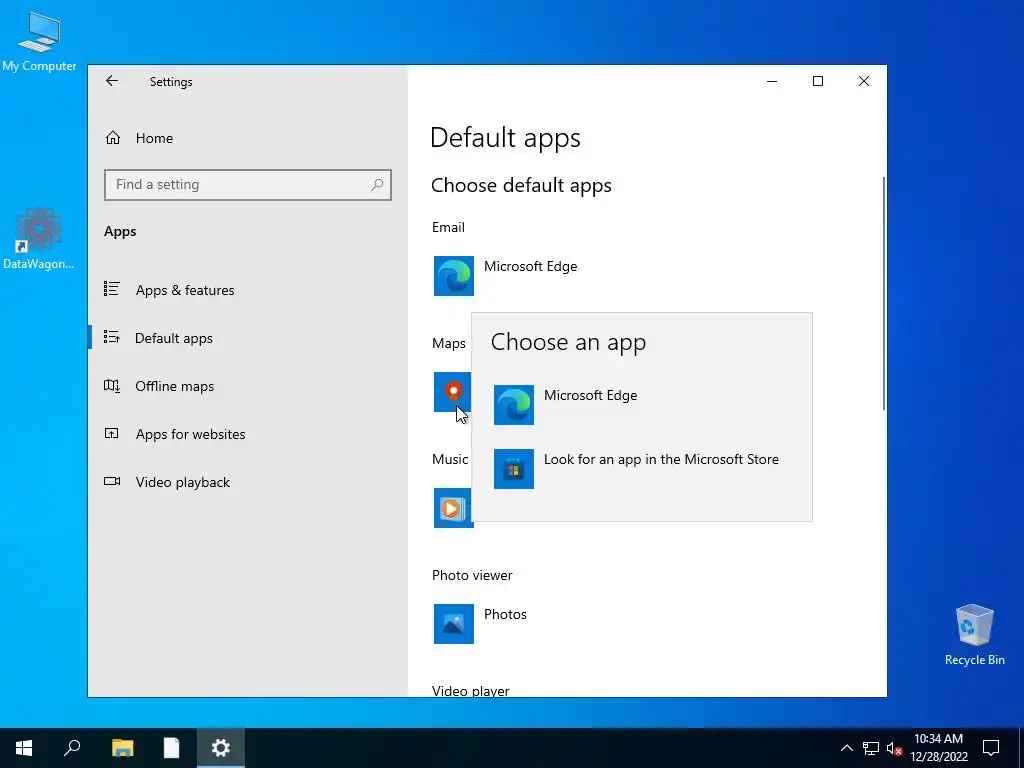Click the Default apps sidebar icon
The width and height of the screenshot is (1024, 768).
coord(112,337)
